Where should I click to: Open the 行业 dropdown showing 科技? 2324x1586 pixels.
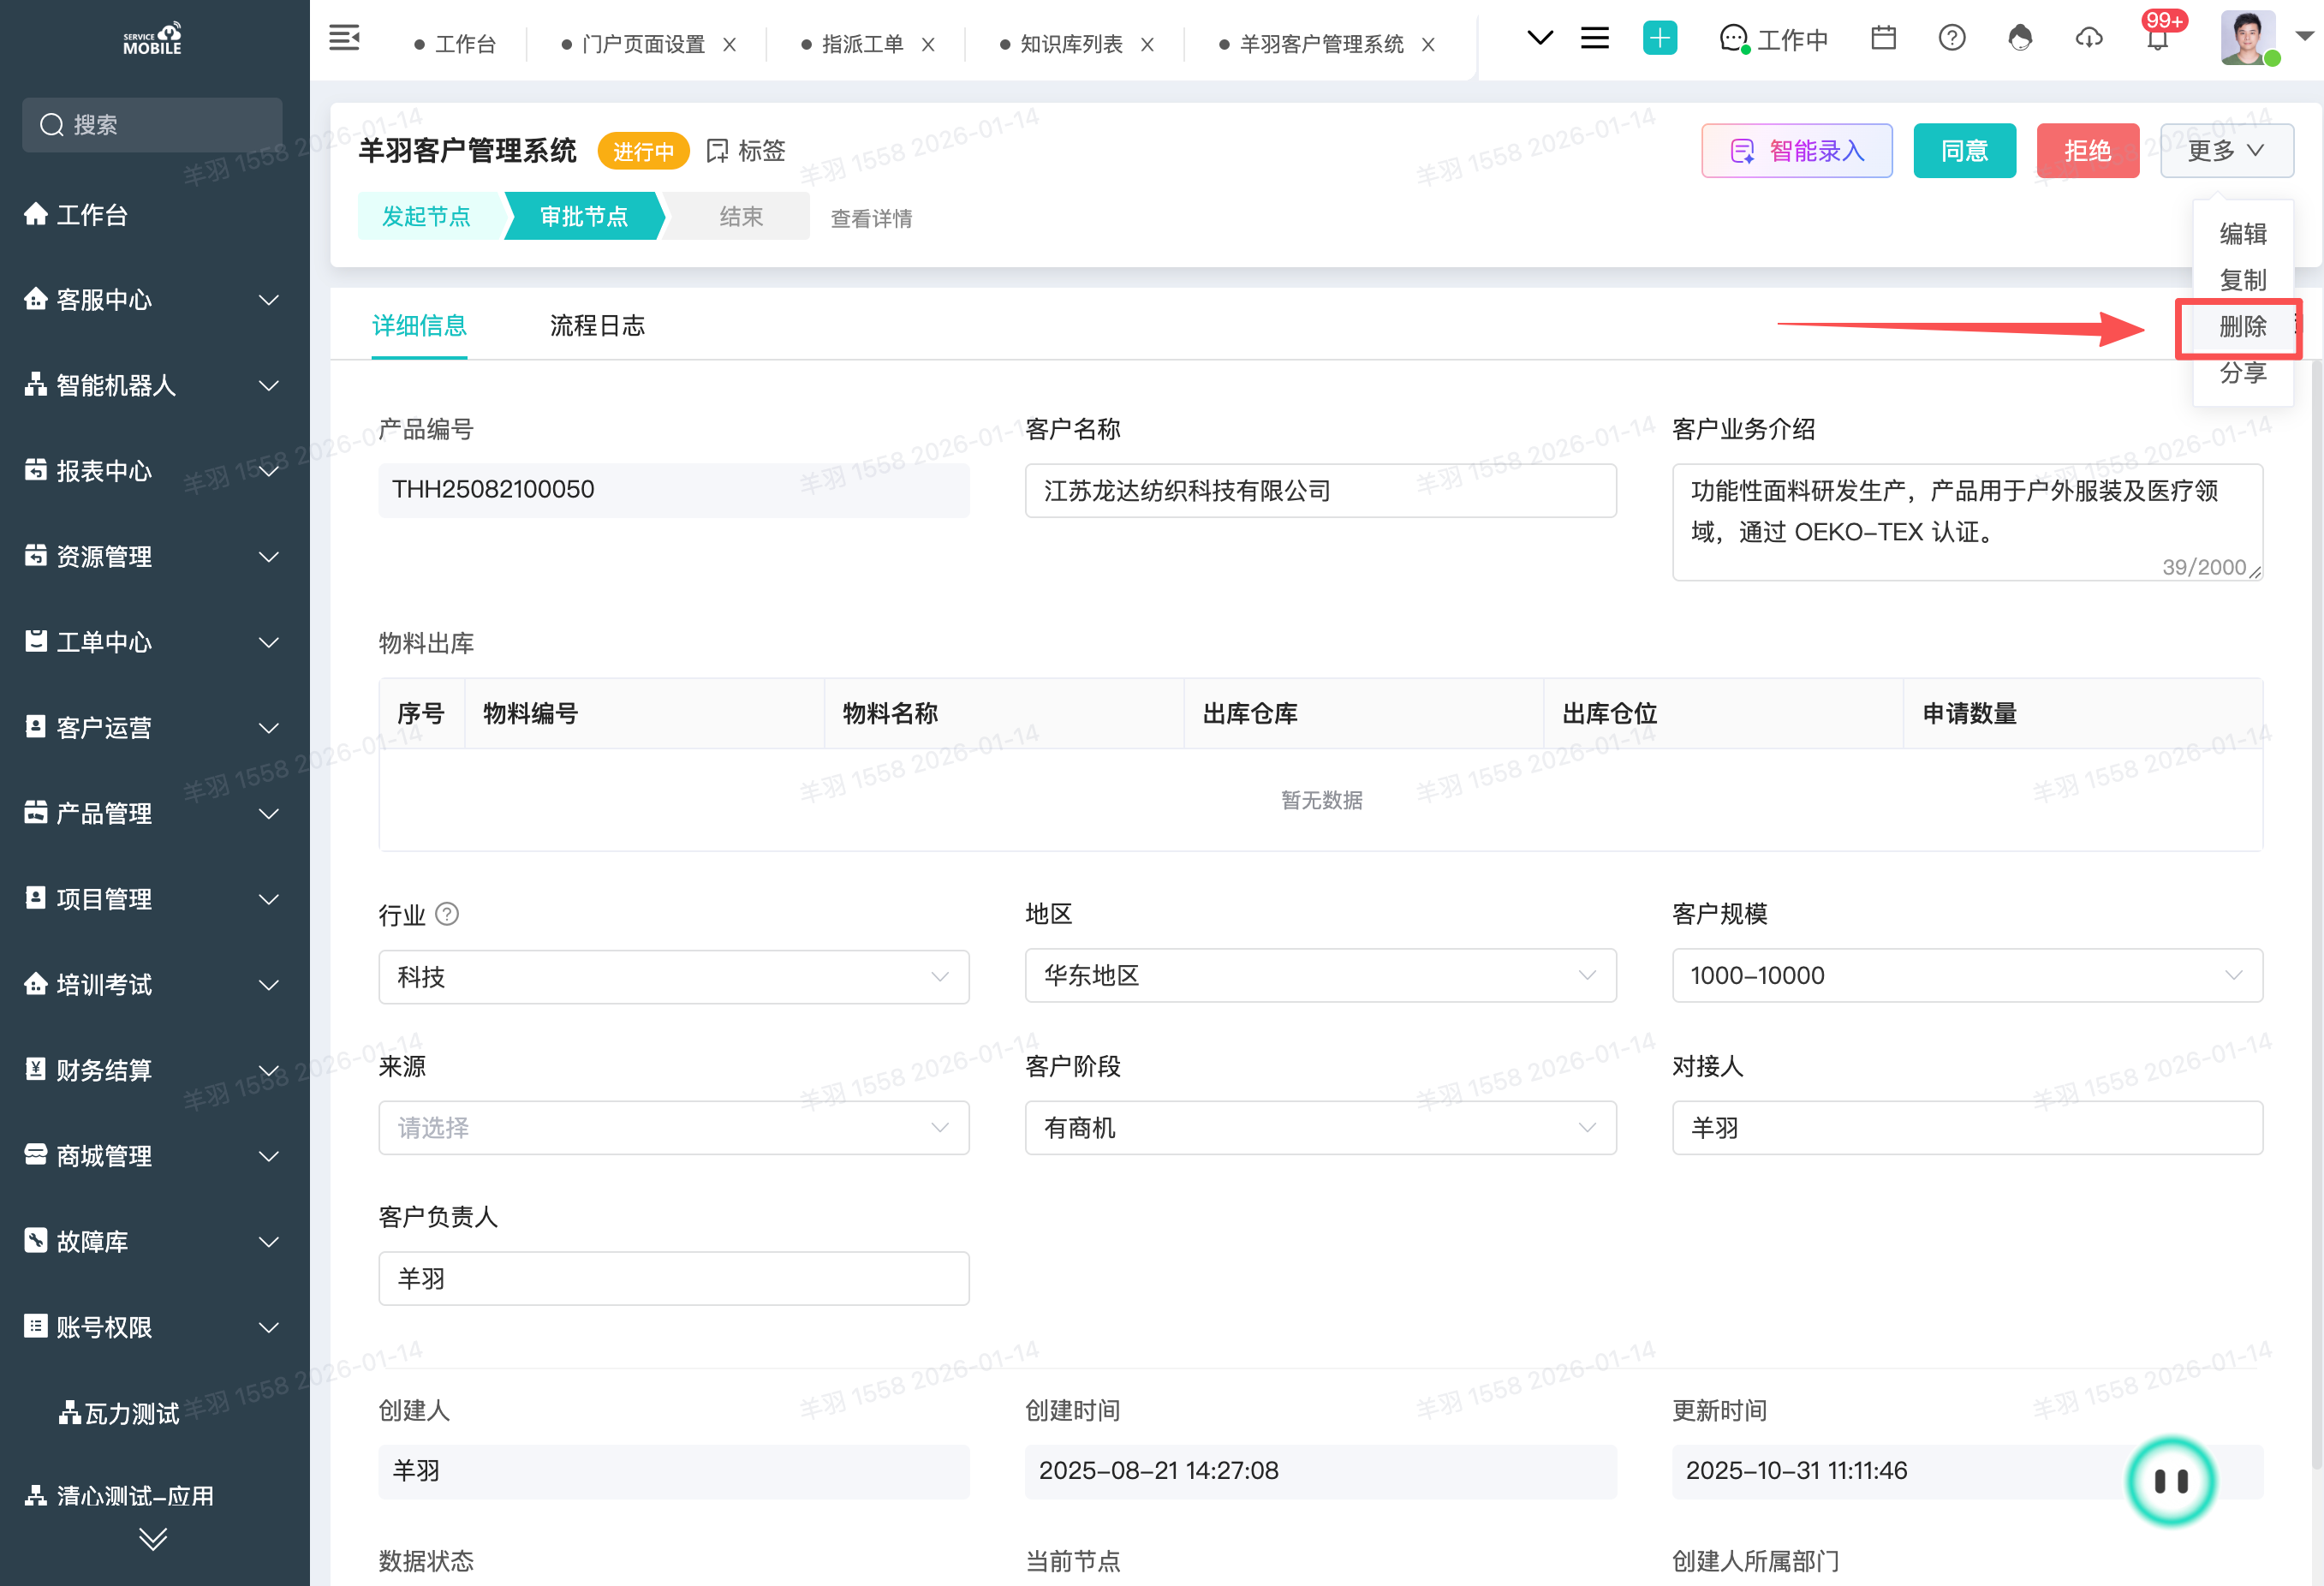(x=673, y=977)
